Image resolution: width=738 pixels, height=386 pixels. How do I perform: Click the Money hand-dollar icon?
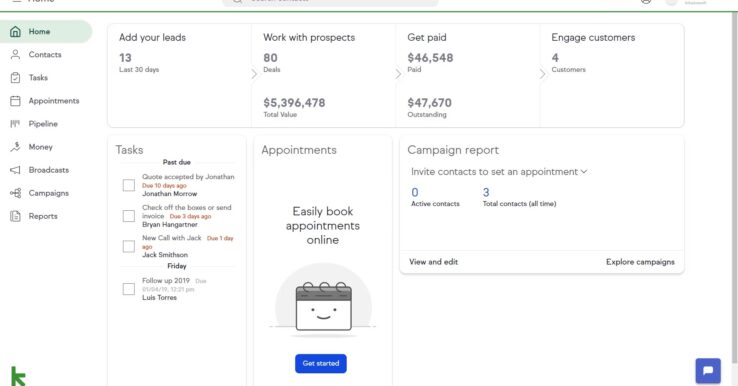pos(16,147)
